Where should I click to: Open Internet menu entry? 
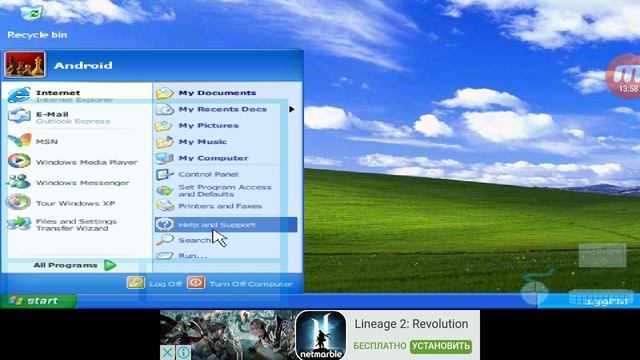[x=76, y=95]
